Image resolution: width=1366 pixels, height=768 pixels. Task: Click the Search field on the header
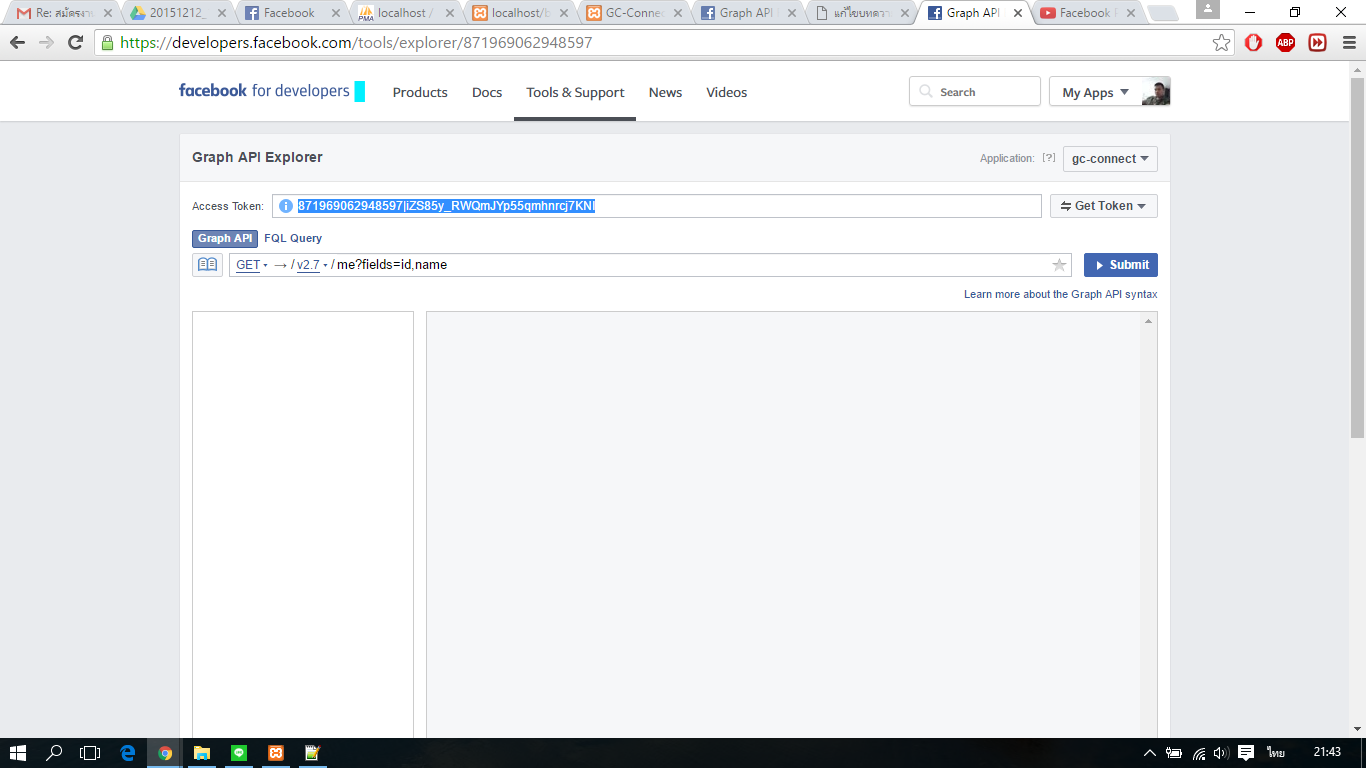click(x=975, y=92)
